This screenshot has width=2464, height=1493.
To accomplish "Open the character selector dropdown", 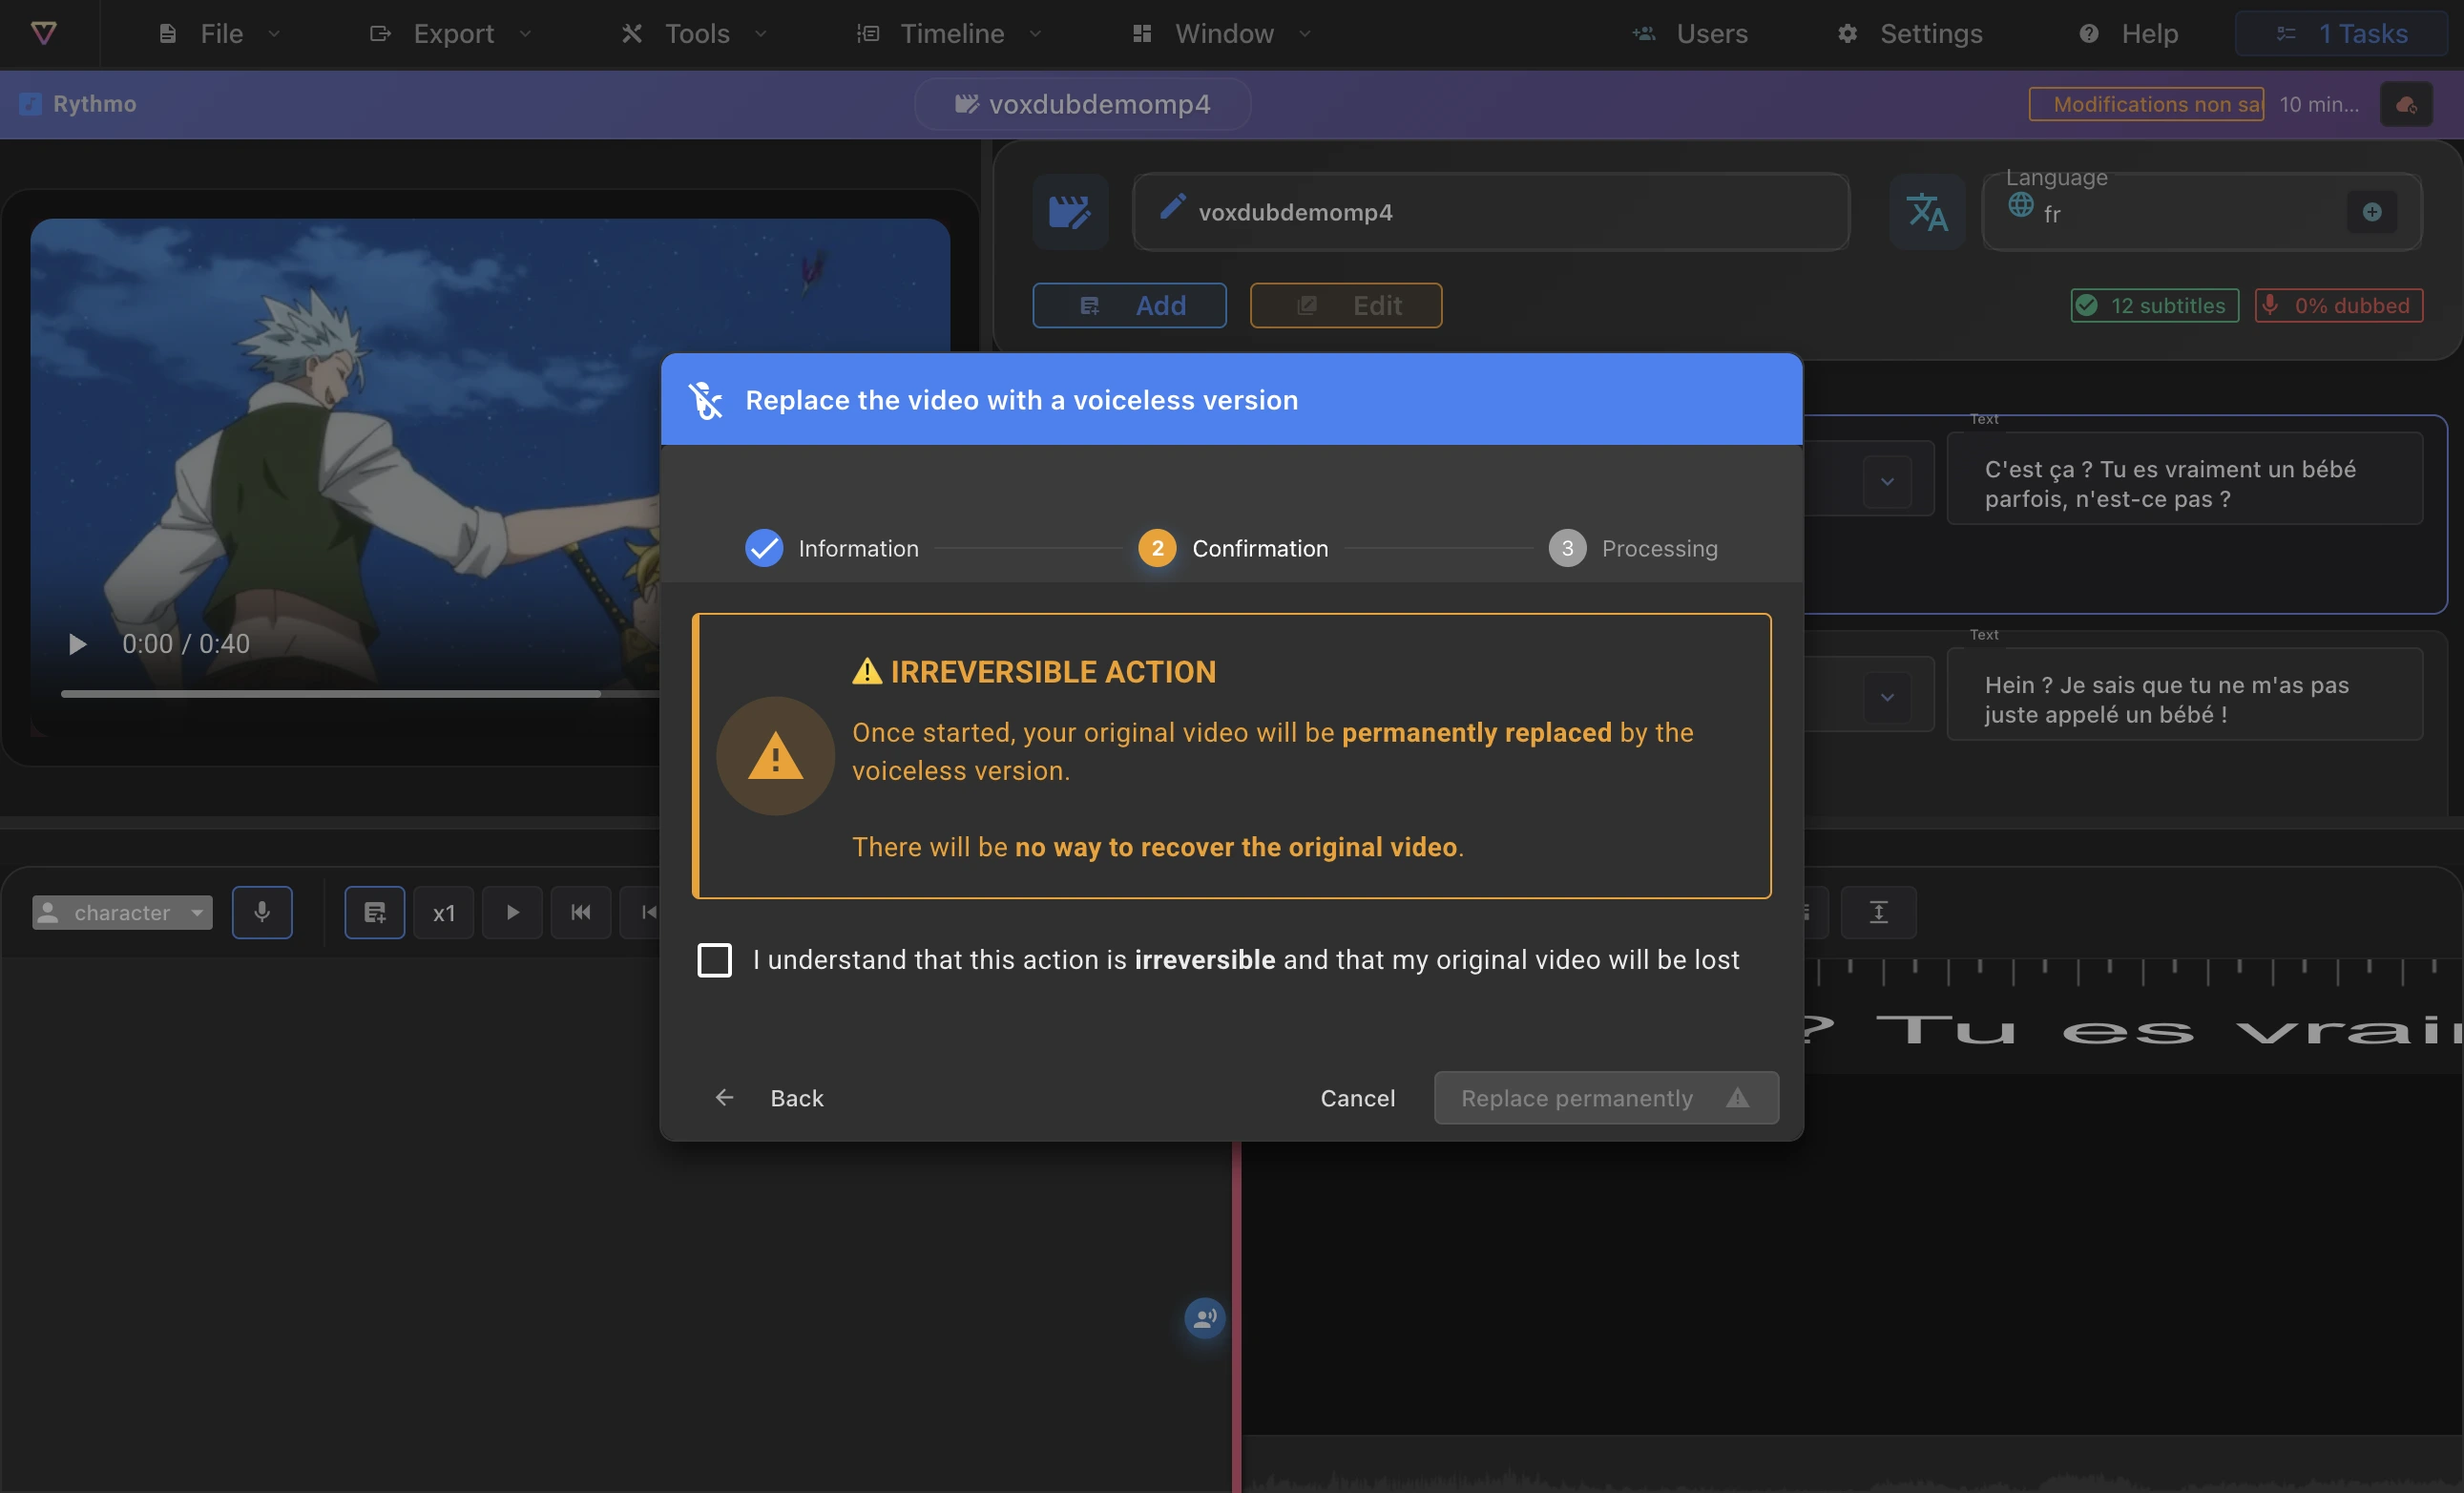I will 122,912.
